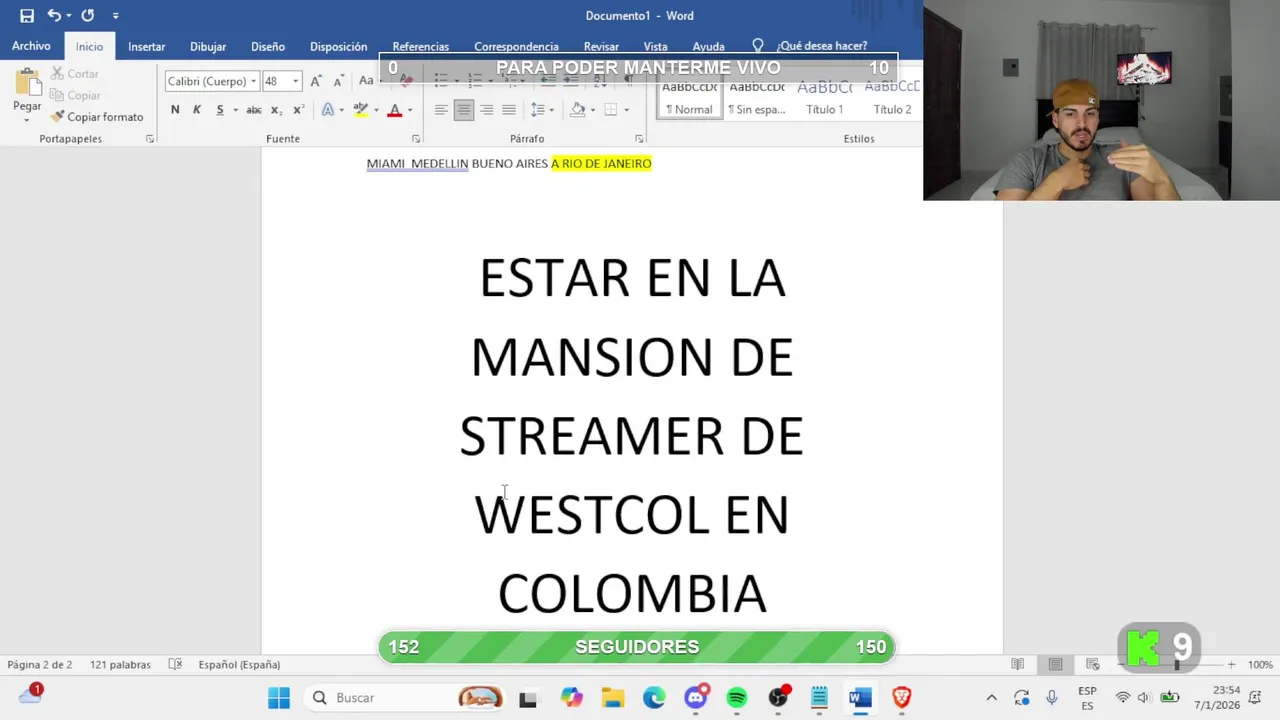
Task: Toggle underline S formatting
Action: (x=219, y=110)
